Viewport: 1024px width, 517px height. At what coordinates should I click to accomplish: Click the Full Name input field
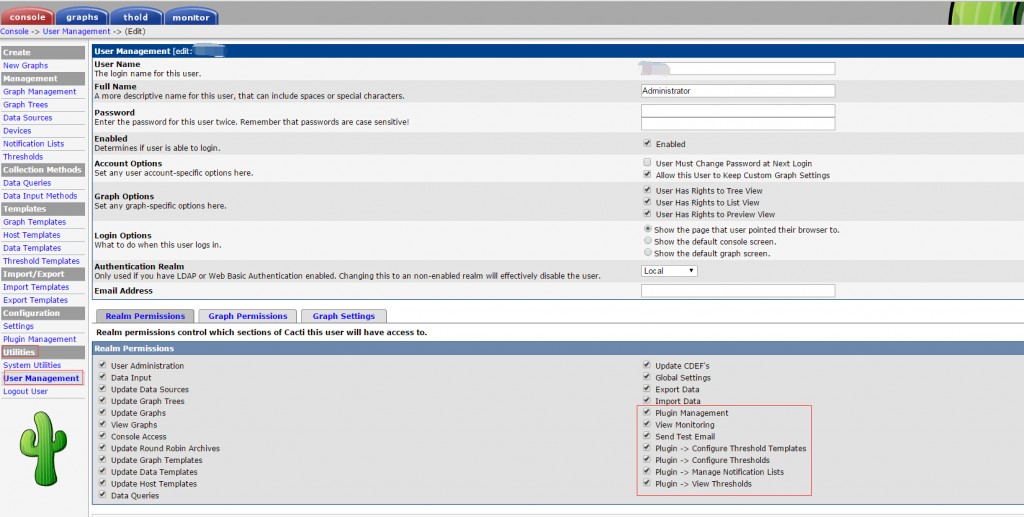click(x=738, y=91)
